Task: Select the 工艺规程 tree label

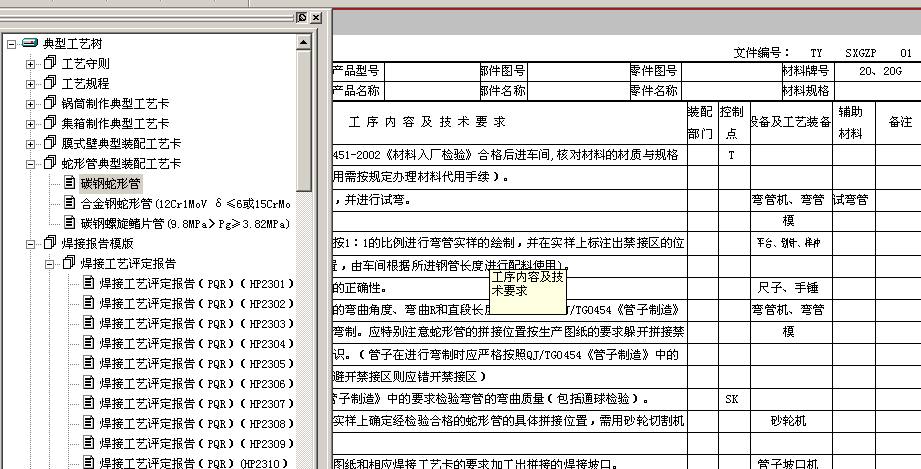Action: 86,84
